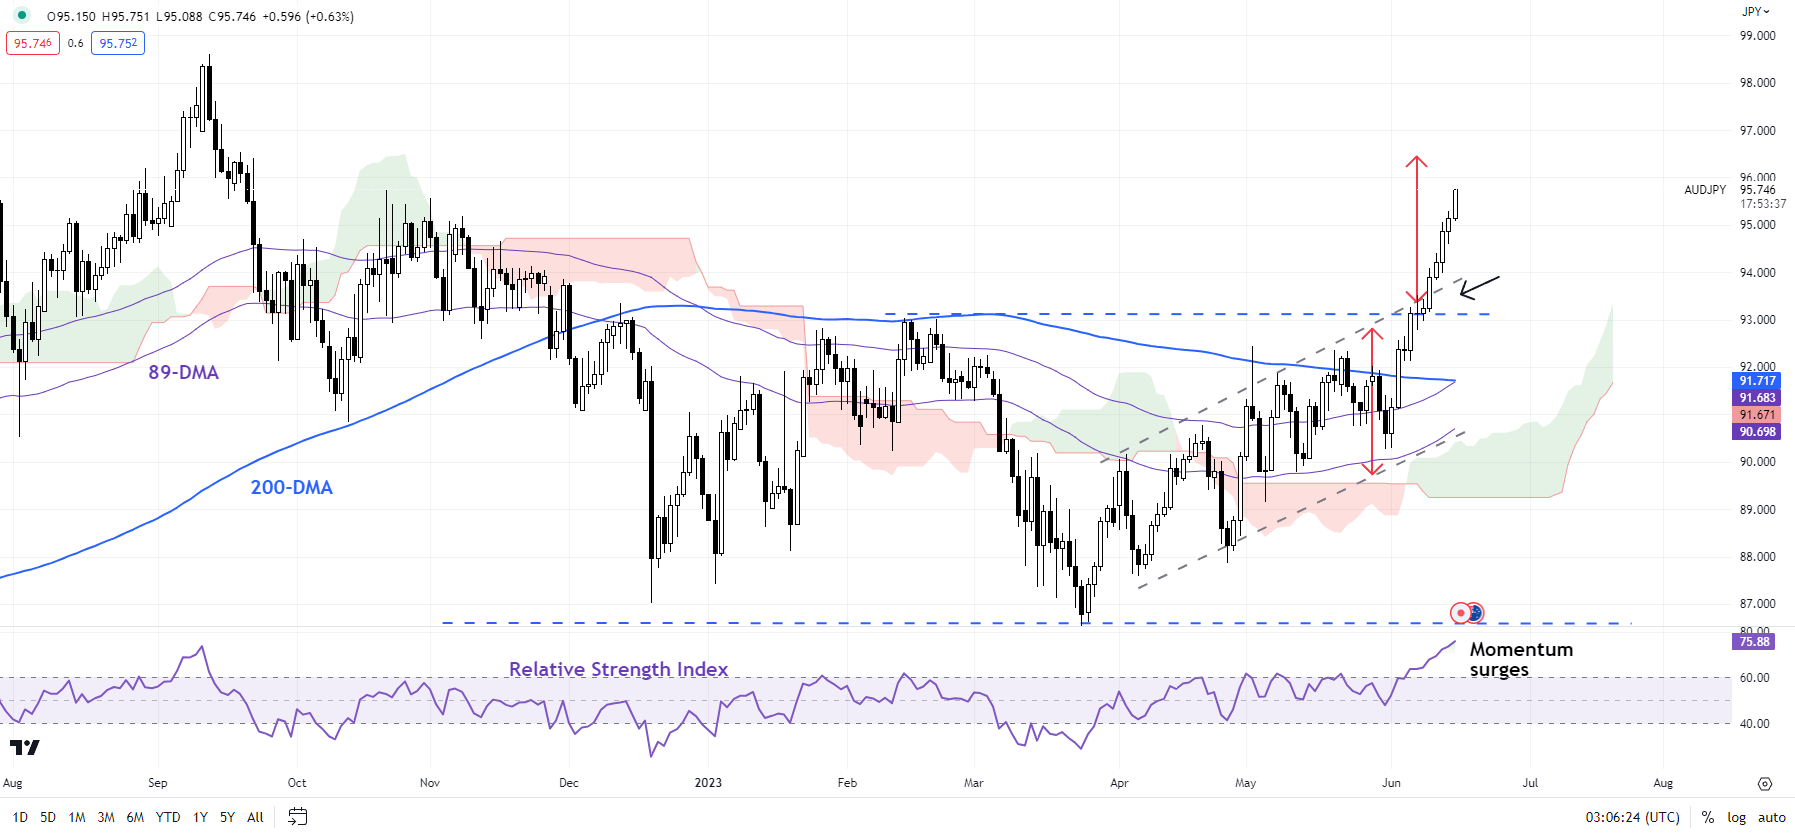
Task: Select the 3M time range
Action: [x=106, y=817]
